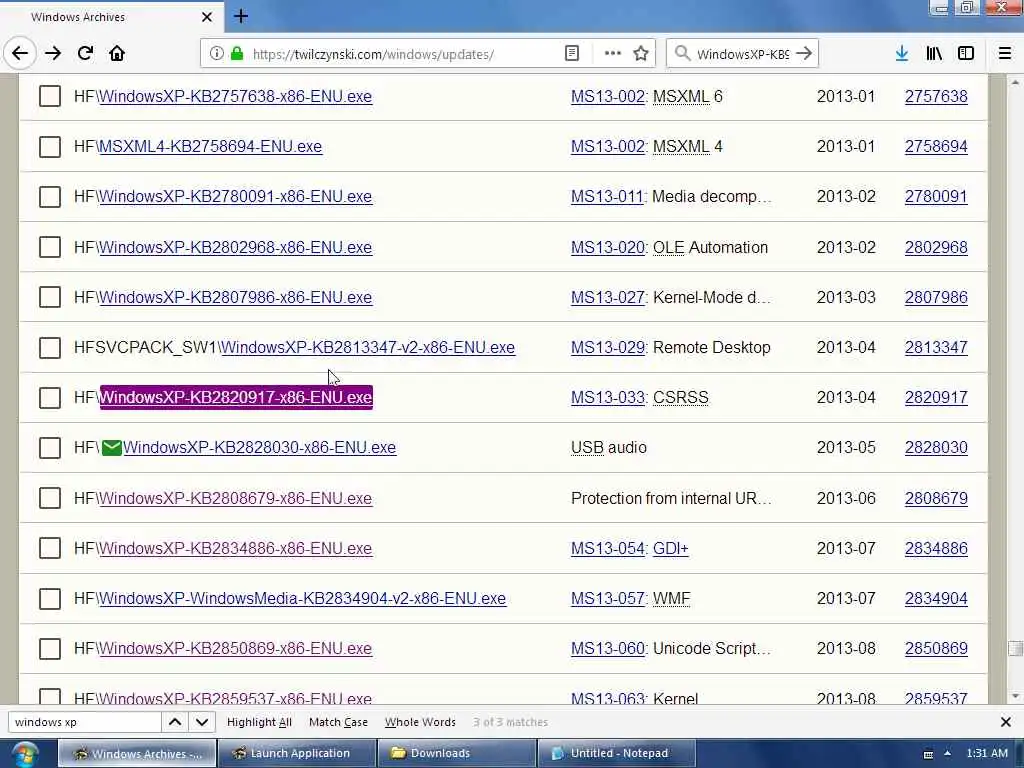
Task: Open Firefox hamburger menu
Action: pyautogui.click(x=1005, y=54)
